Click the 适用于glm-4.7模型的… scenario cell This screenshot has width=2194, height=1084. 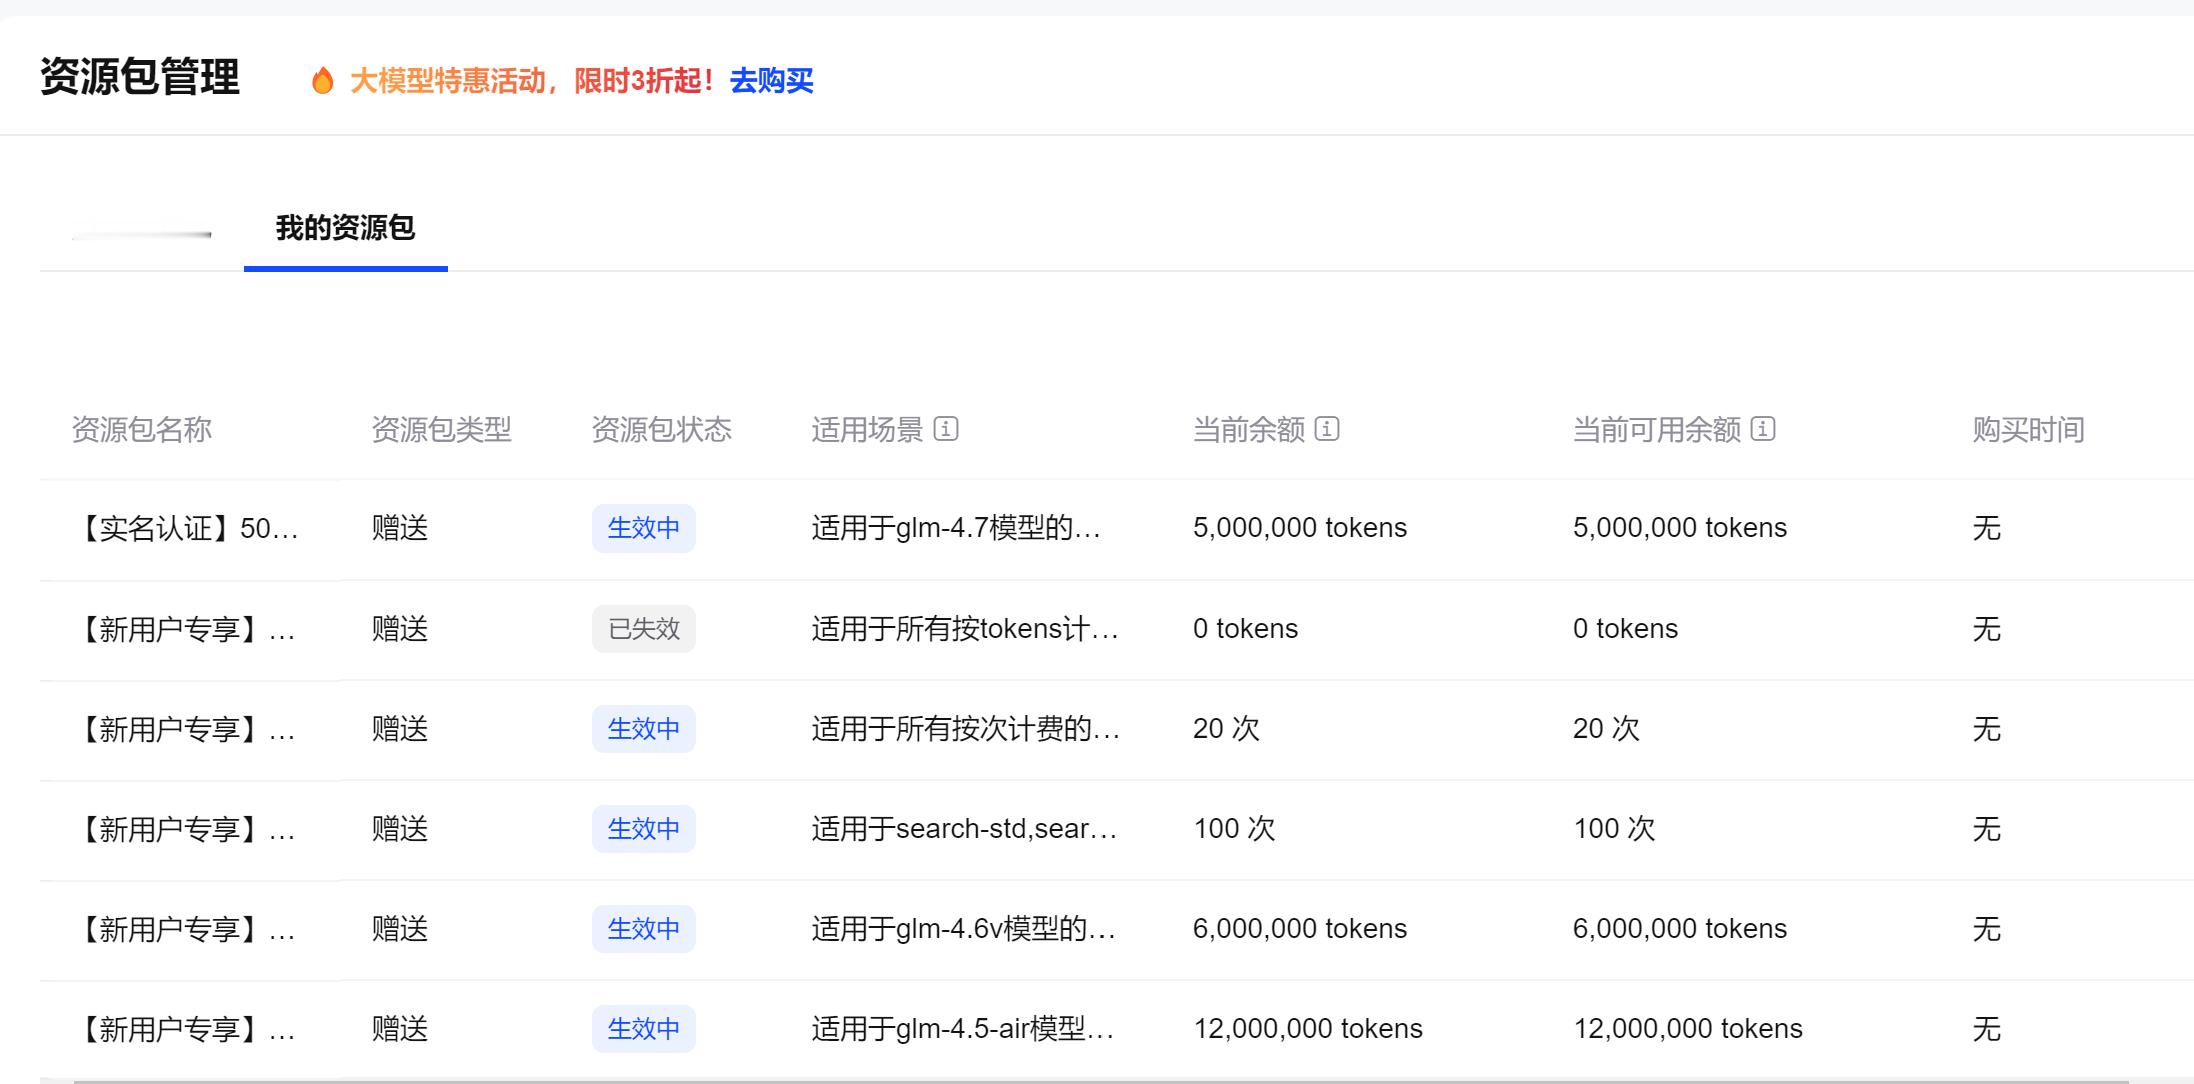(956, 528)
